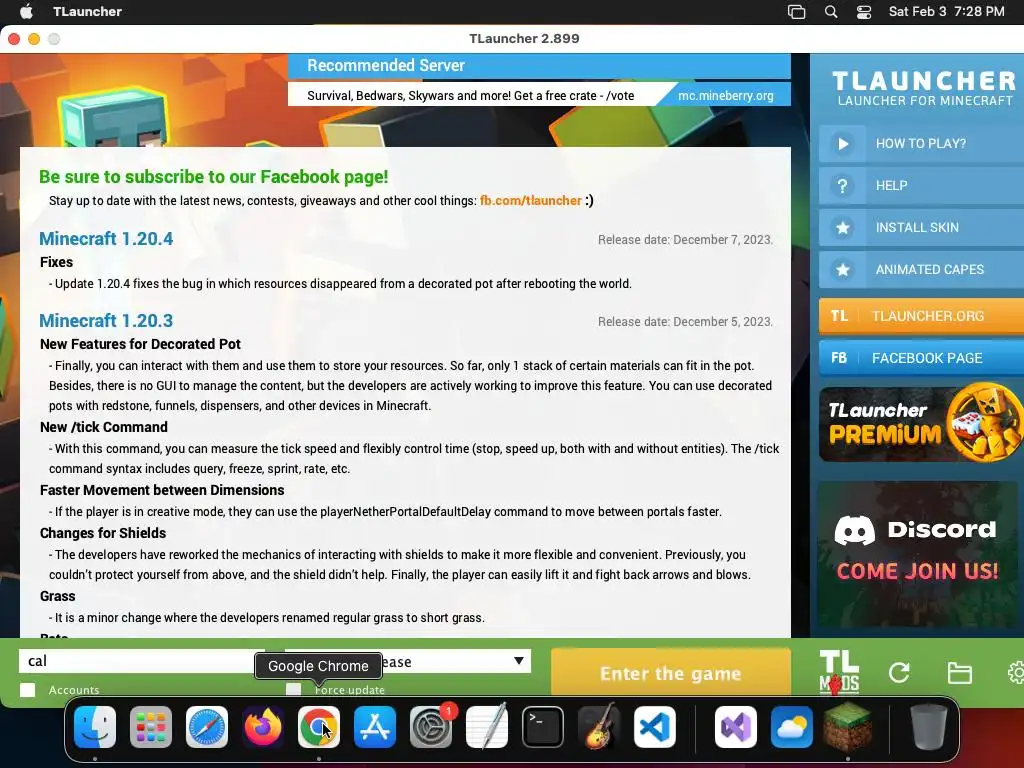Open the App Store dock icon
The width and height of the screenshot is (1024, 768).
pos(375,727)
